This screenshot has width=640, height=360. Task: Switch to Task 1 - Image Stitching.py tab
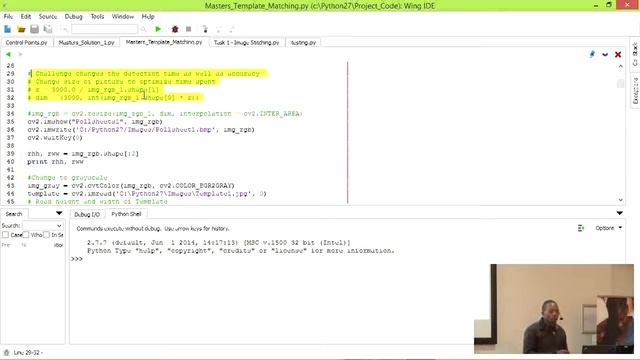(x=247, y=42)
